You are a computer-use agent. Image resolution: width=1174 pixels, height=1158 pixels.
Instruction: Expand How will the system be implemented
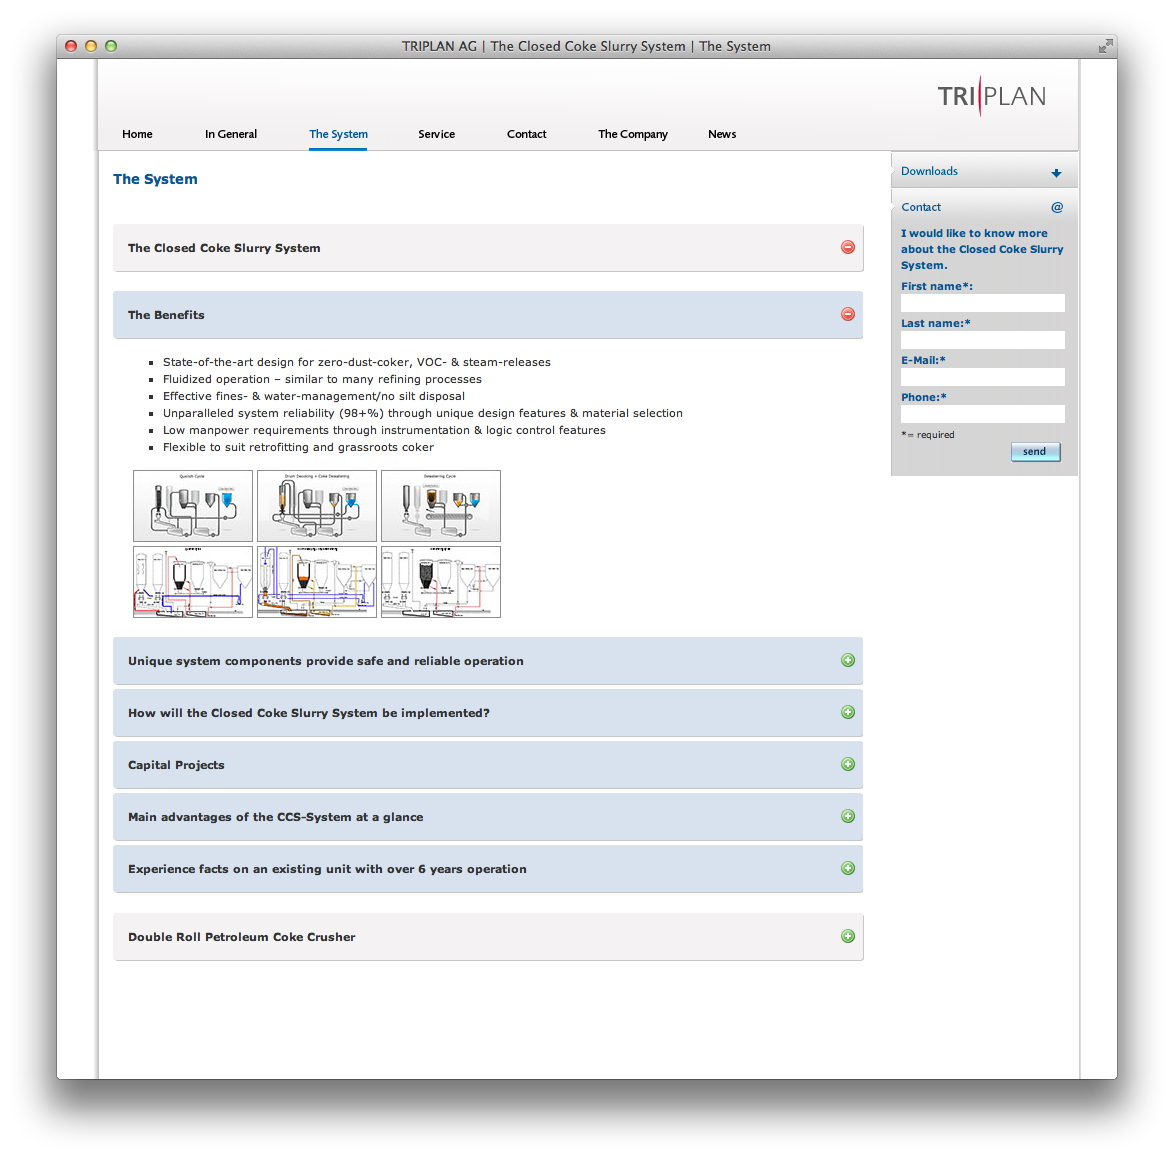[x=848, y=712]
